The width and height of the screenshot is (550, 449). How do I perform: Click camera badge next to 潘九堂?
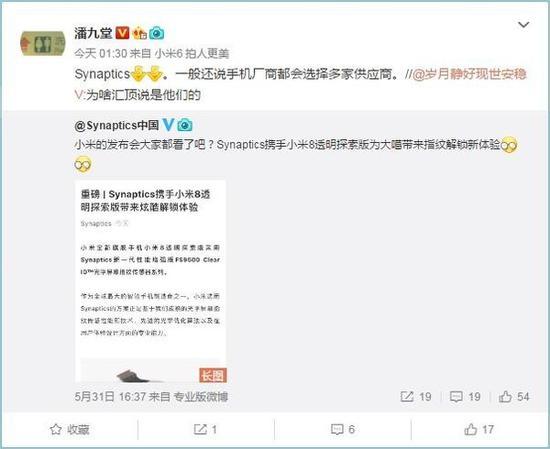pos(156,33)
